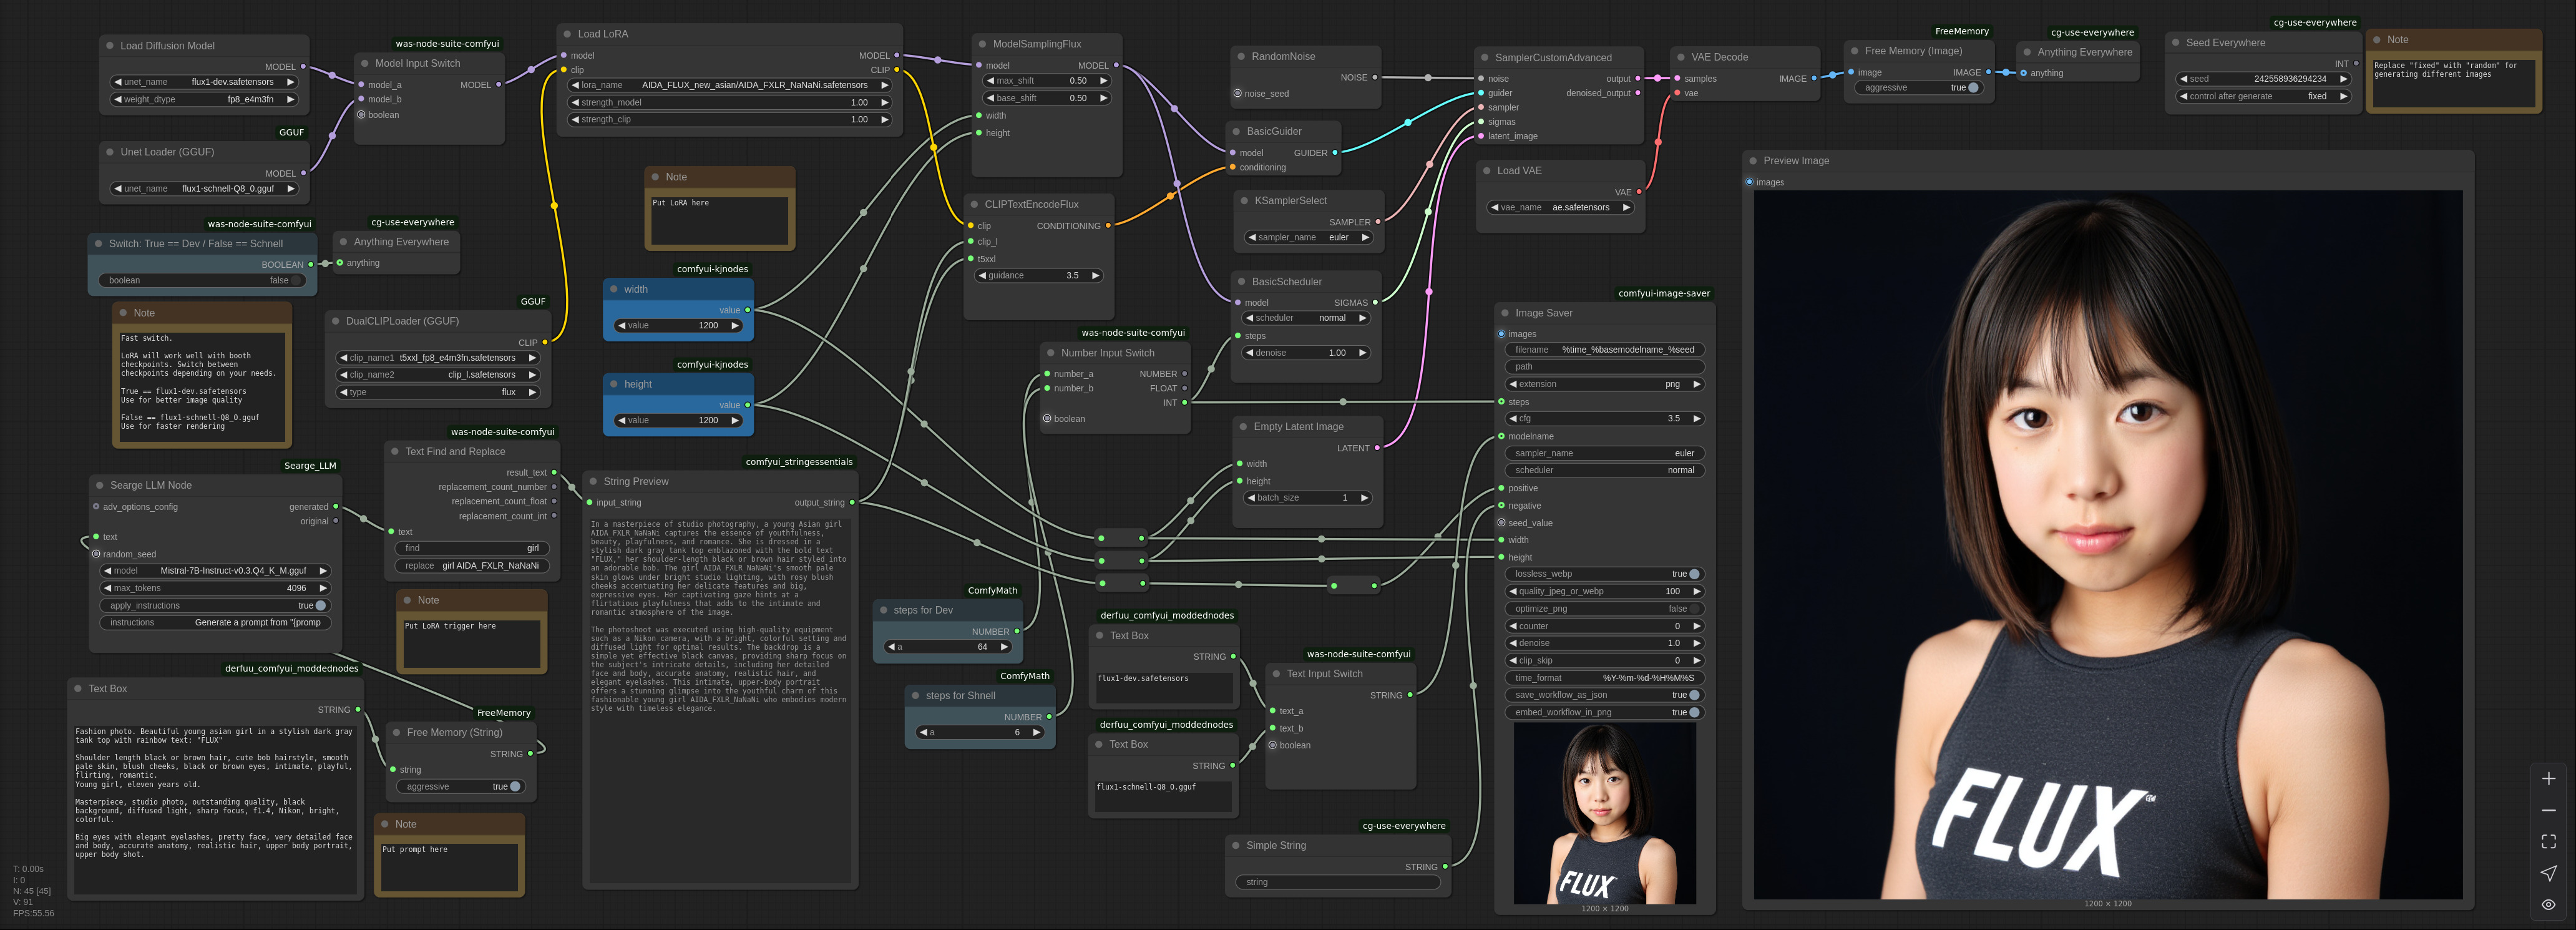Click the VAE Decode node's collapse dot
2576x930 pixels.
click(1681, 57)
